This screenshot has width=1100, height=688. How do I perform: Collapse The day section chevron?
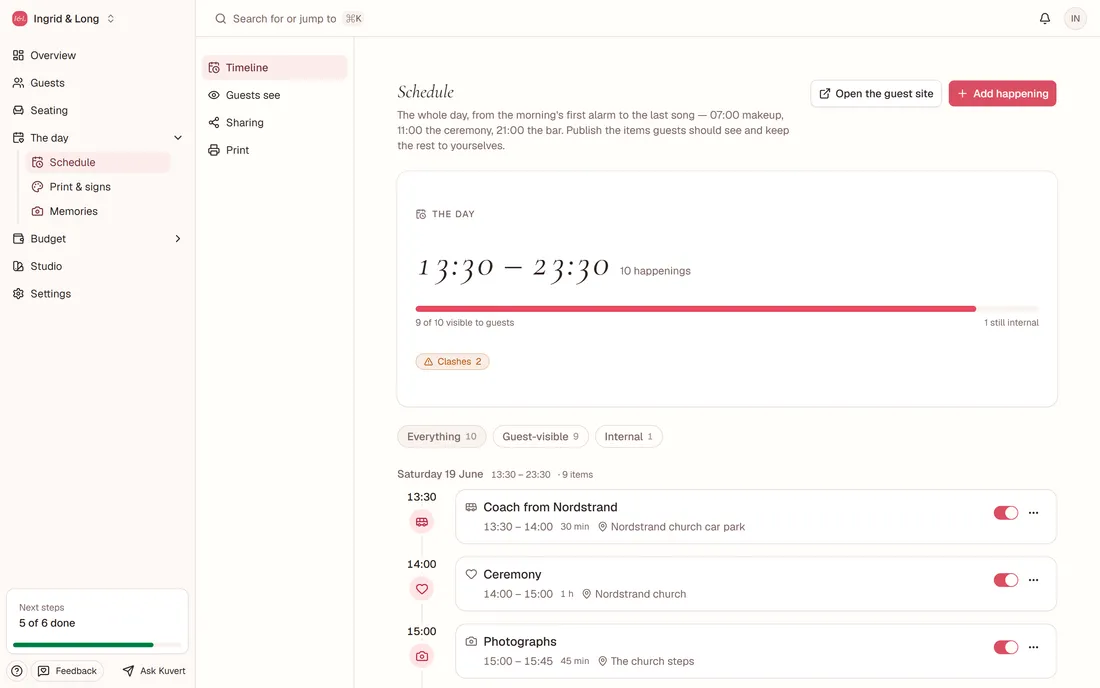click(x=177, y=138)
